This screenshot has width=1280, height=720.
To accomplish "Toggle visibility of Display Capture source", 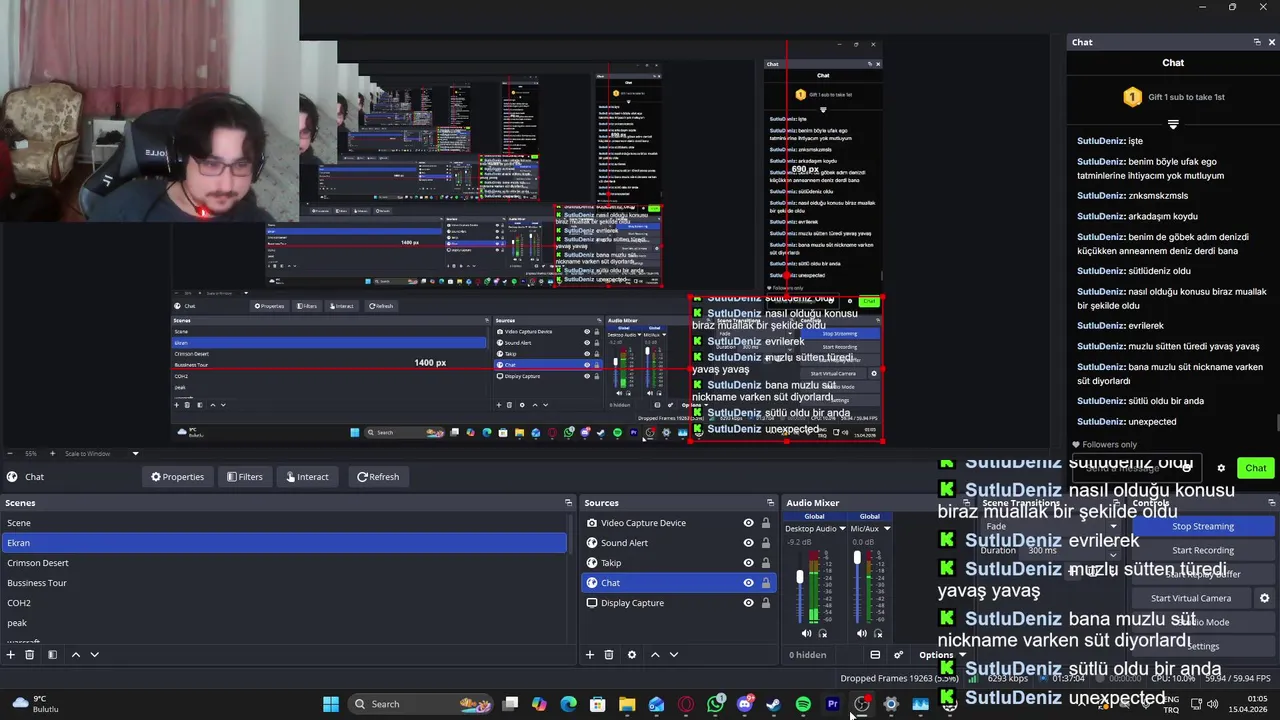I will (748, 603).
